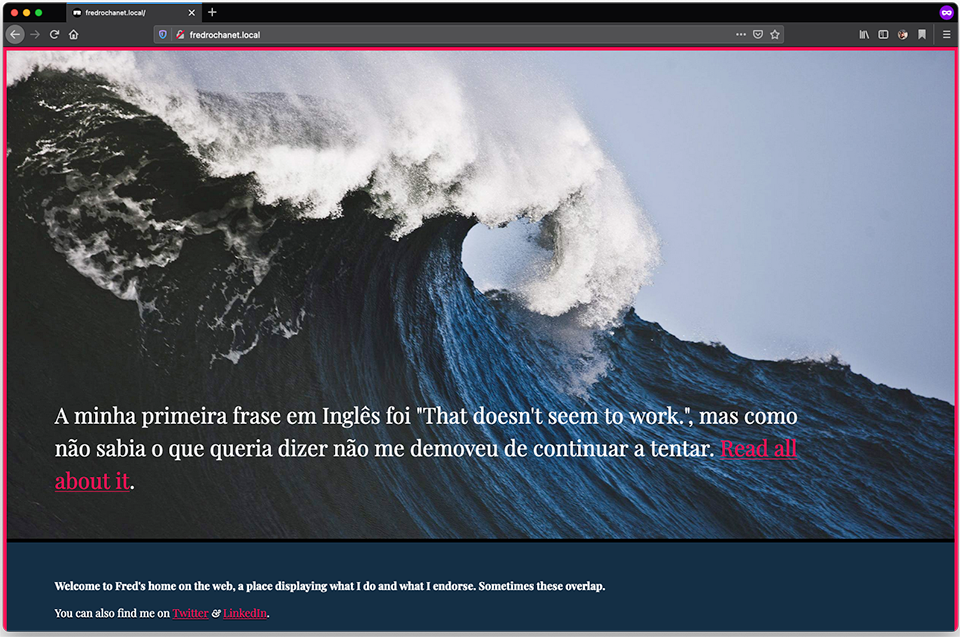Viewport: 960px width, 637px height.
Task: Save page to Pocket icon
Action: click(758, 35)
